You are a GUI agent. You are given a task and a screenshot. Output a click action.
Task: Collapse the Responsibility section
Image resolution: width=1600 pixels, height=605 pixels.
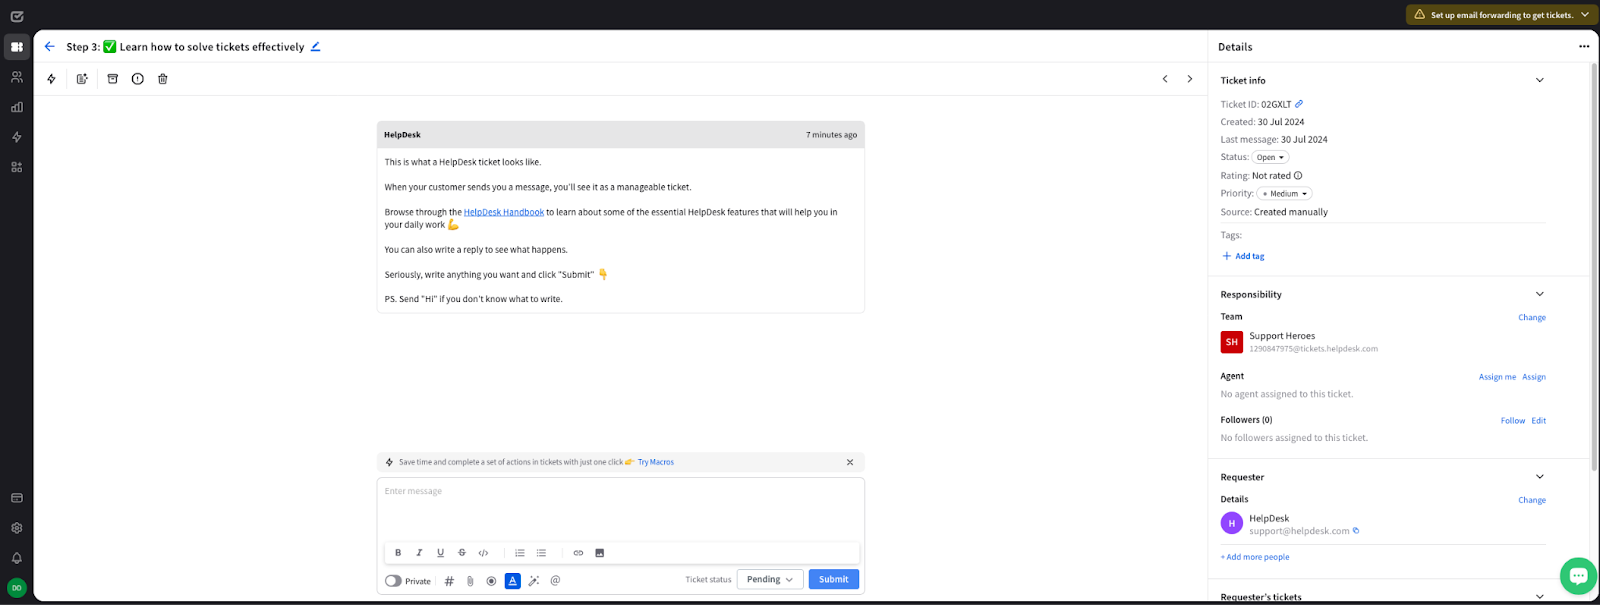pyautogui.click(x=1539, y=294)
